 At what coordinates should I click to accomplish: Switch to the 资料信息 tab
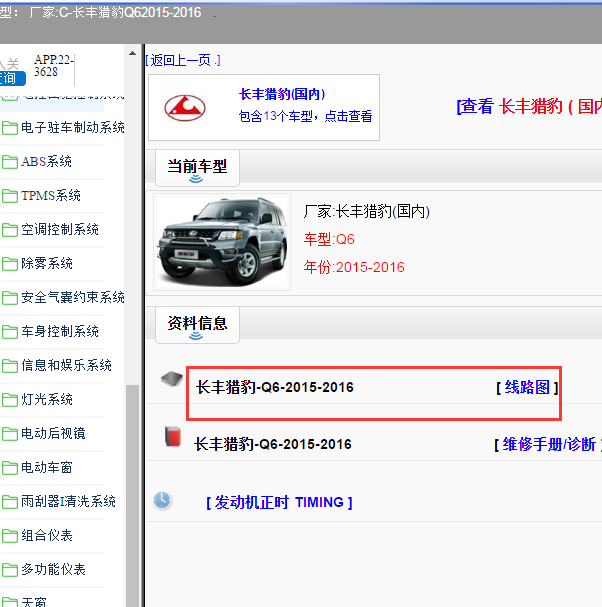(197, 325)
